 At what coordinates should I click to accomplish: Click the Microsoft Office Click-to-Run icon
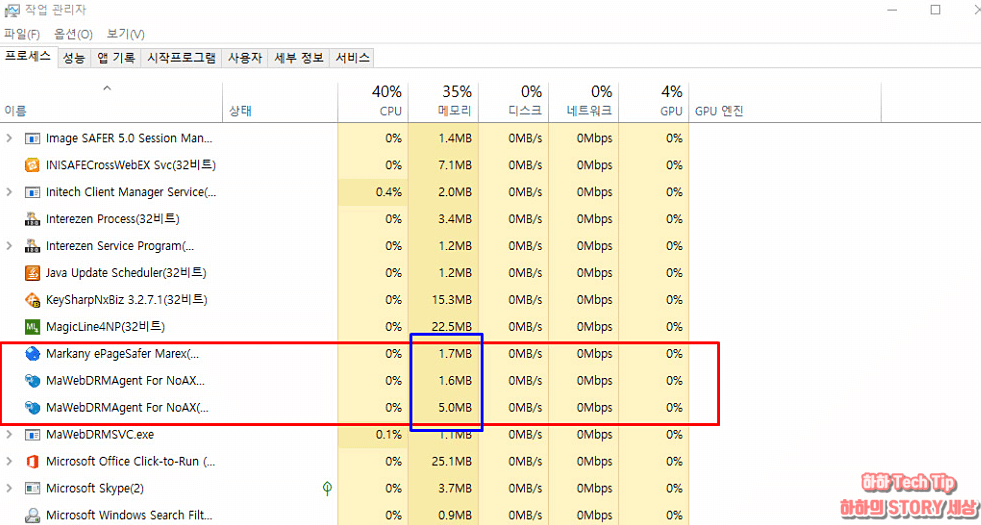pos(32,461)
